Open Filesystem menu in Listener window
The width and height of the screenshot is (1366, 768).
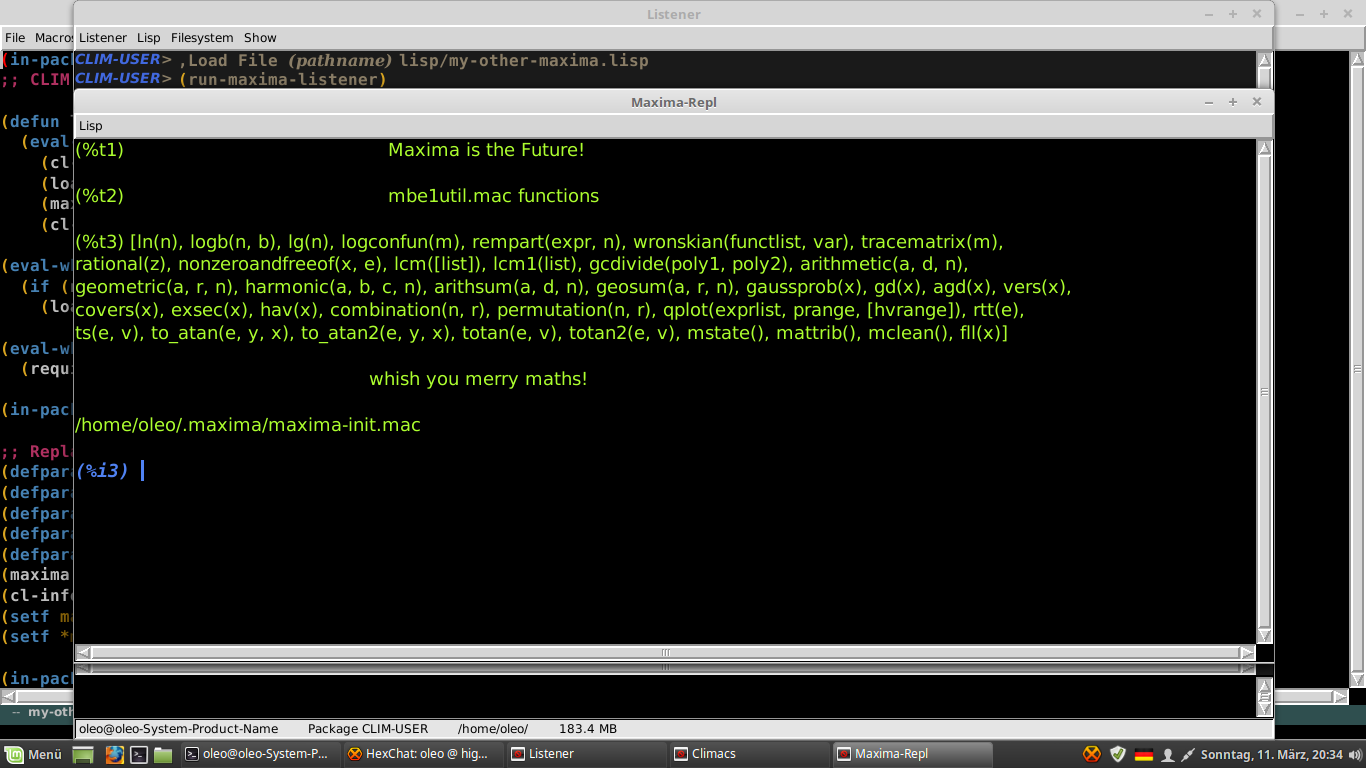(x=202, y=38)
